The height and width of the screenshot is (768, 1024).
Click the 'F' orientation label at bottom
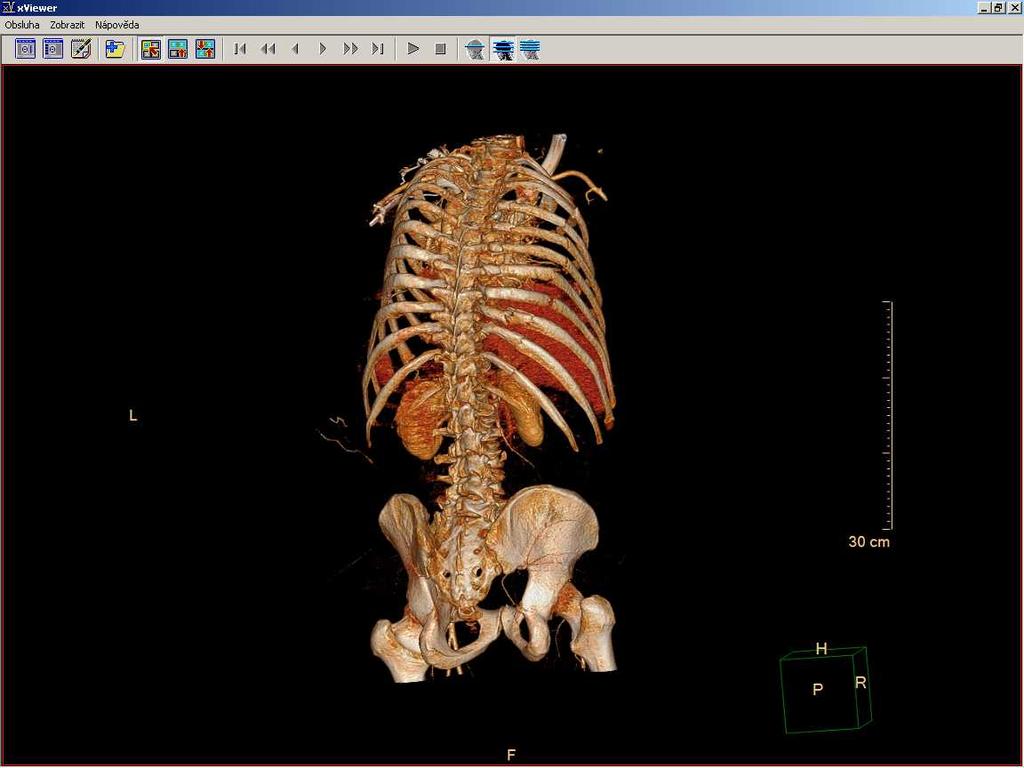pos(511,755)
